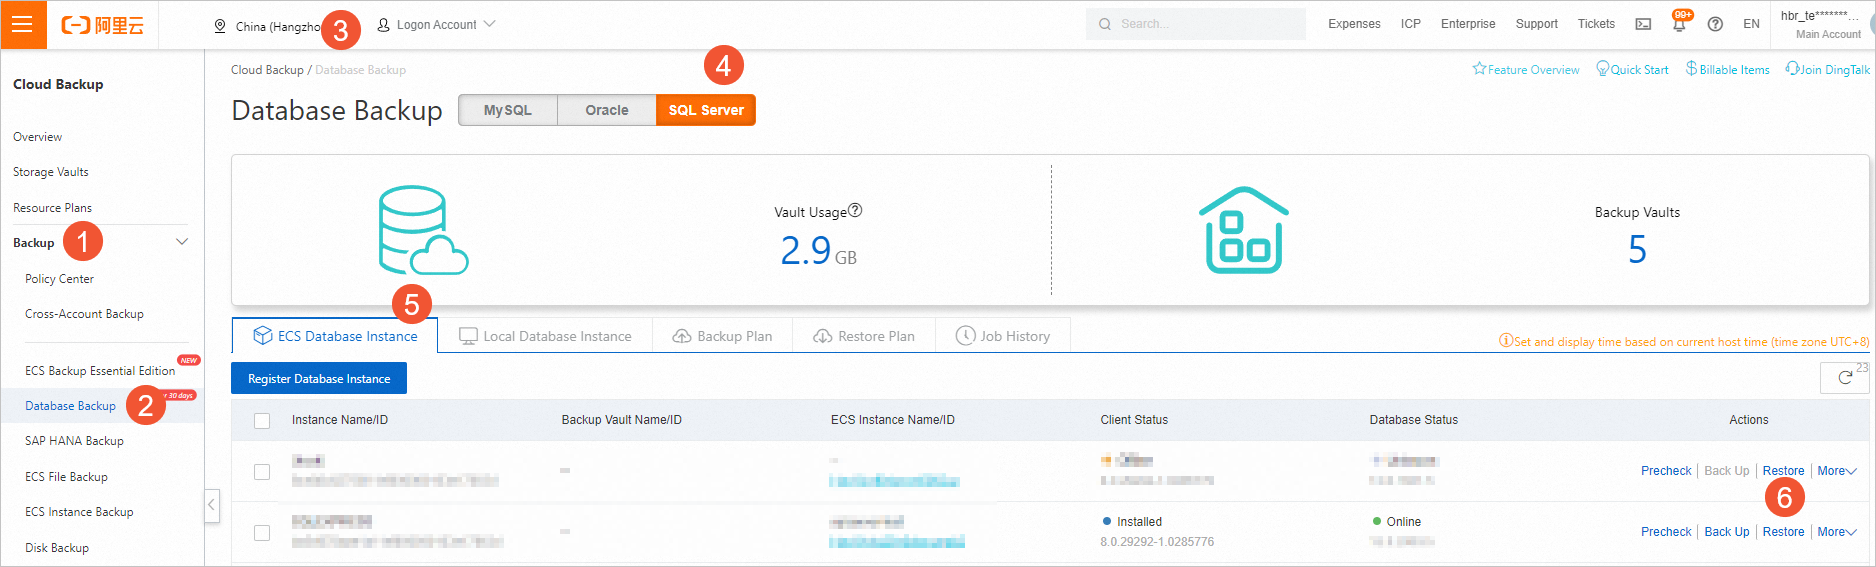Select Database Backup in sidebar
The width and height of the screenshot is (1876, 567).
pos(70,406)
